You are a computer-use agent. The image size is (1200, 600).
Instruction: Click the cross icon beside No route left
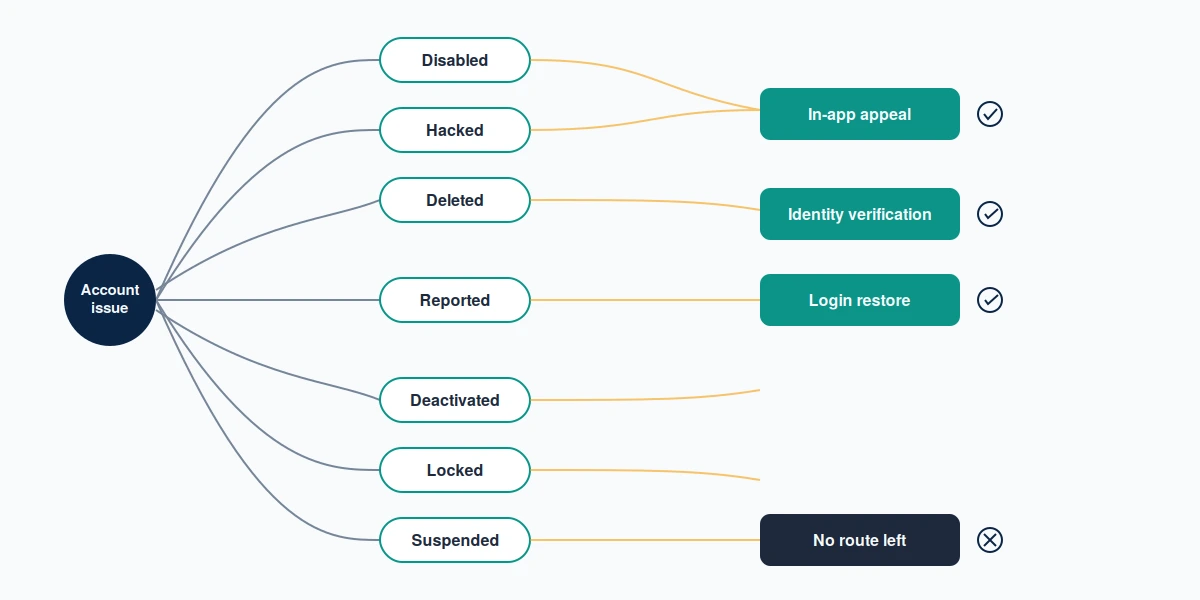[x=990, y=540]
